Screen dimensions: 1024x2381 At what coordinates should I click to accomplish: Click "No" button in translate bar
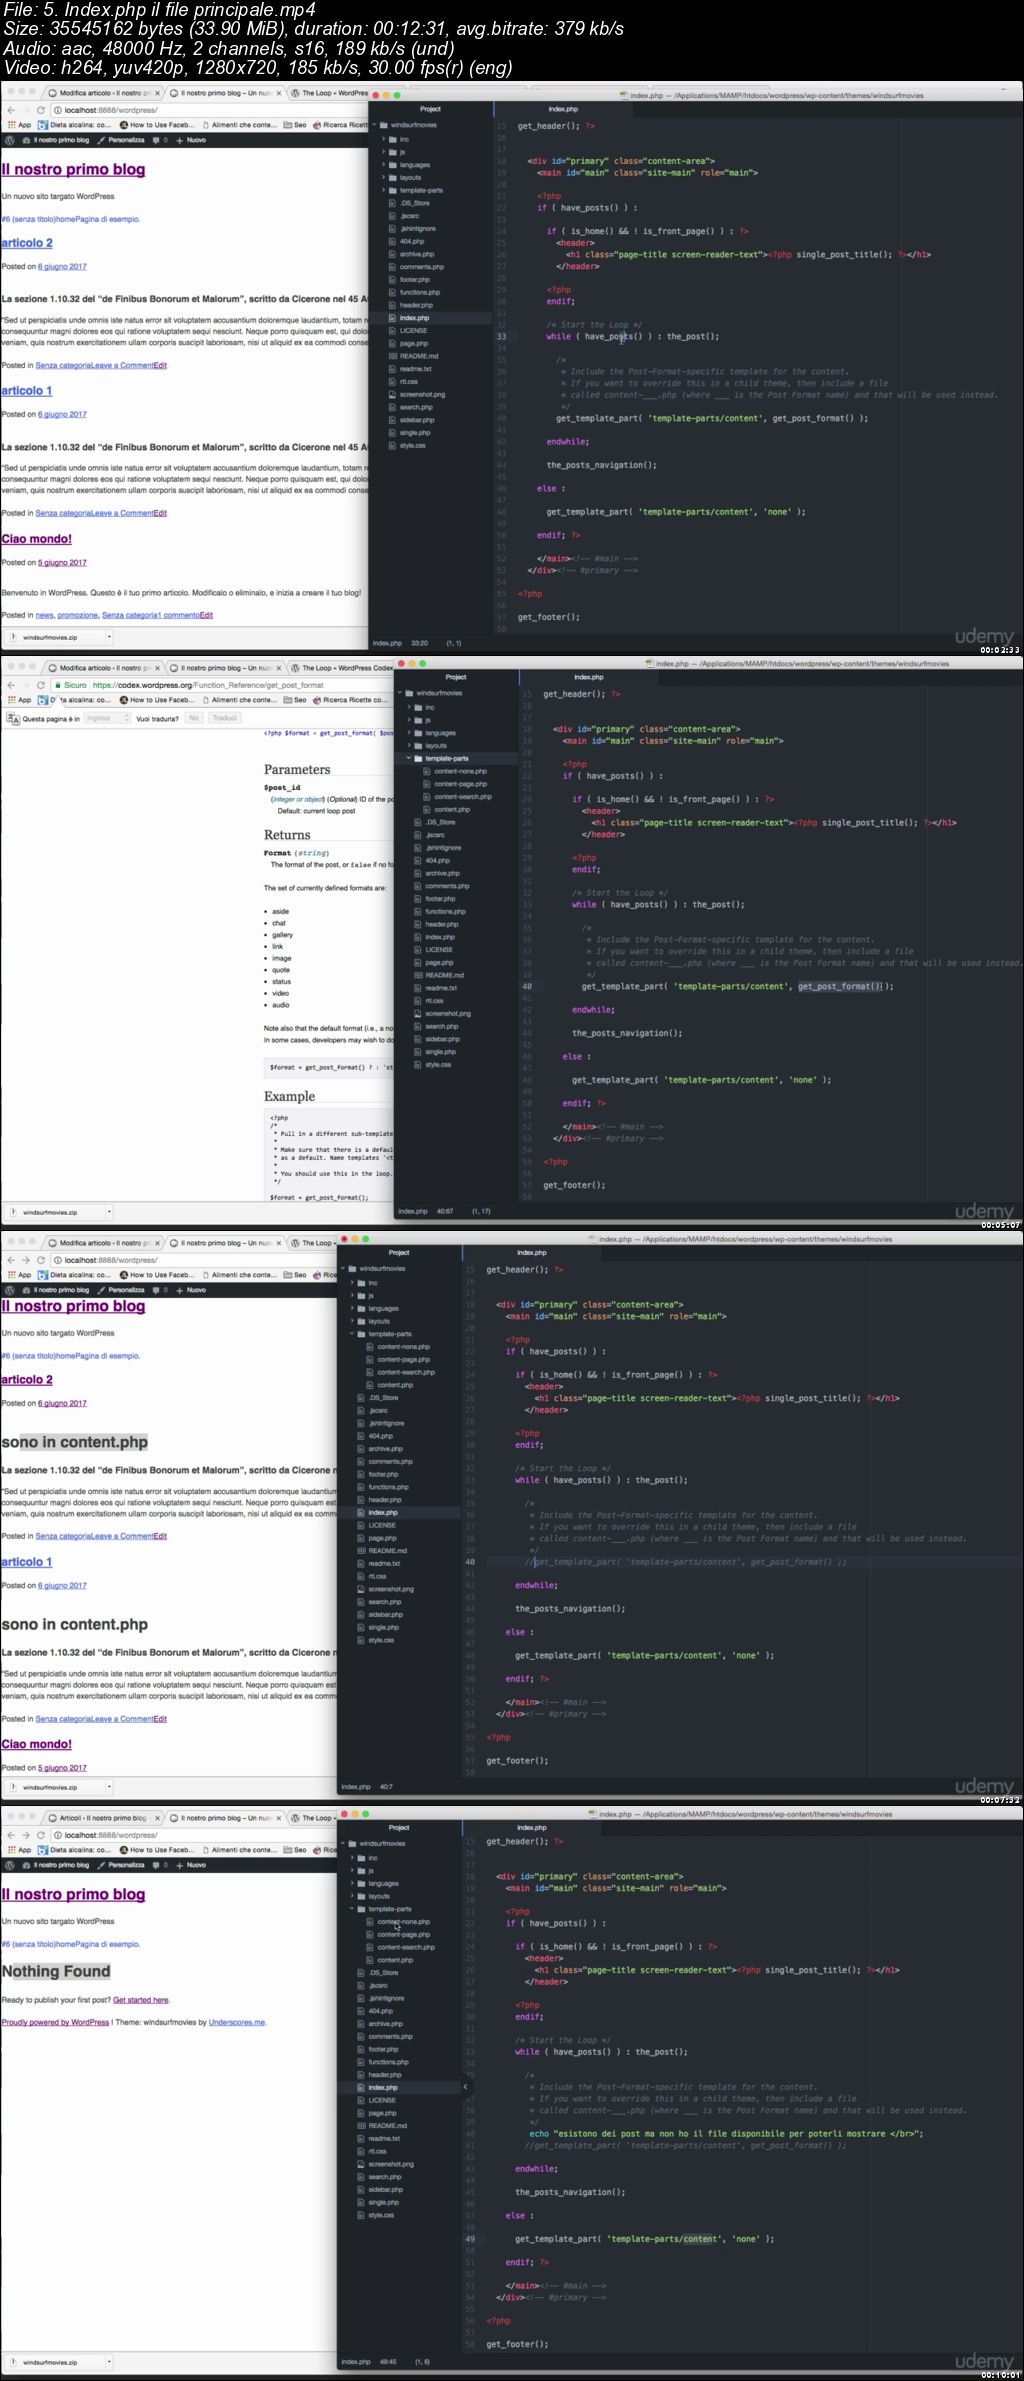coord(194,718)
